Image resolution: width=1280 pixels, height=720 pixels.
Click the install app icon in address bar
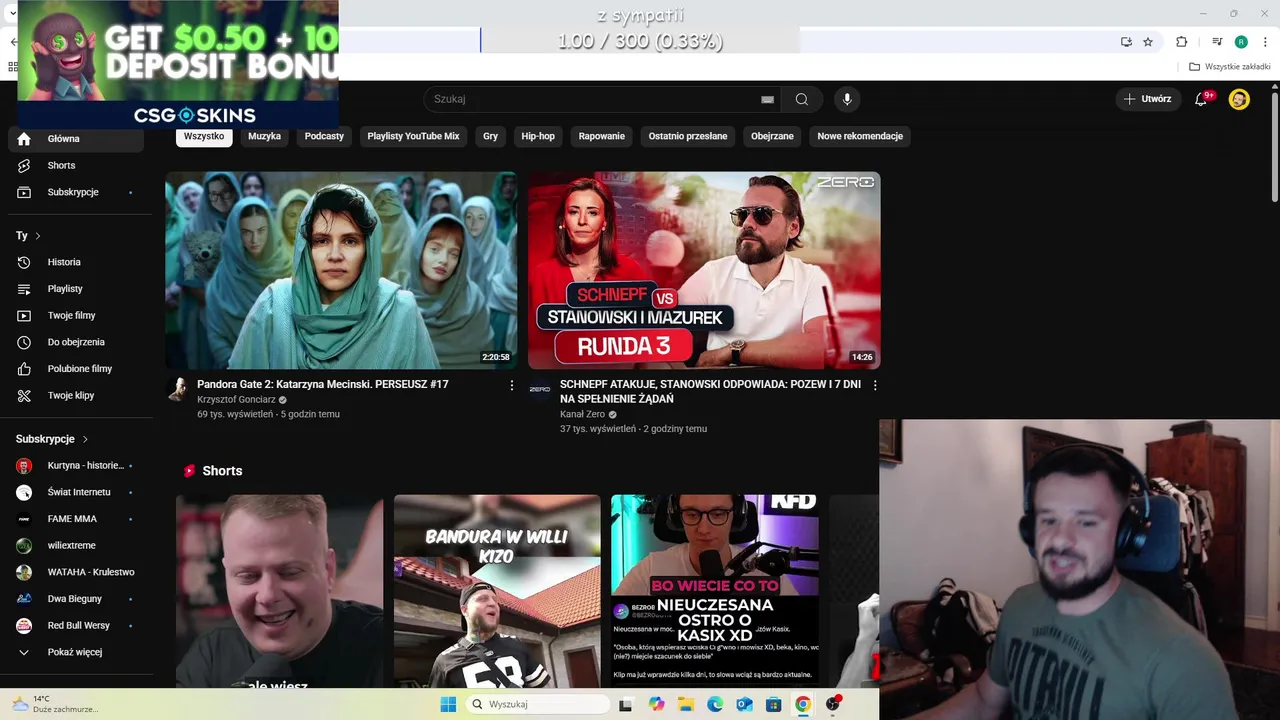pos(1126,42)
